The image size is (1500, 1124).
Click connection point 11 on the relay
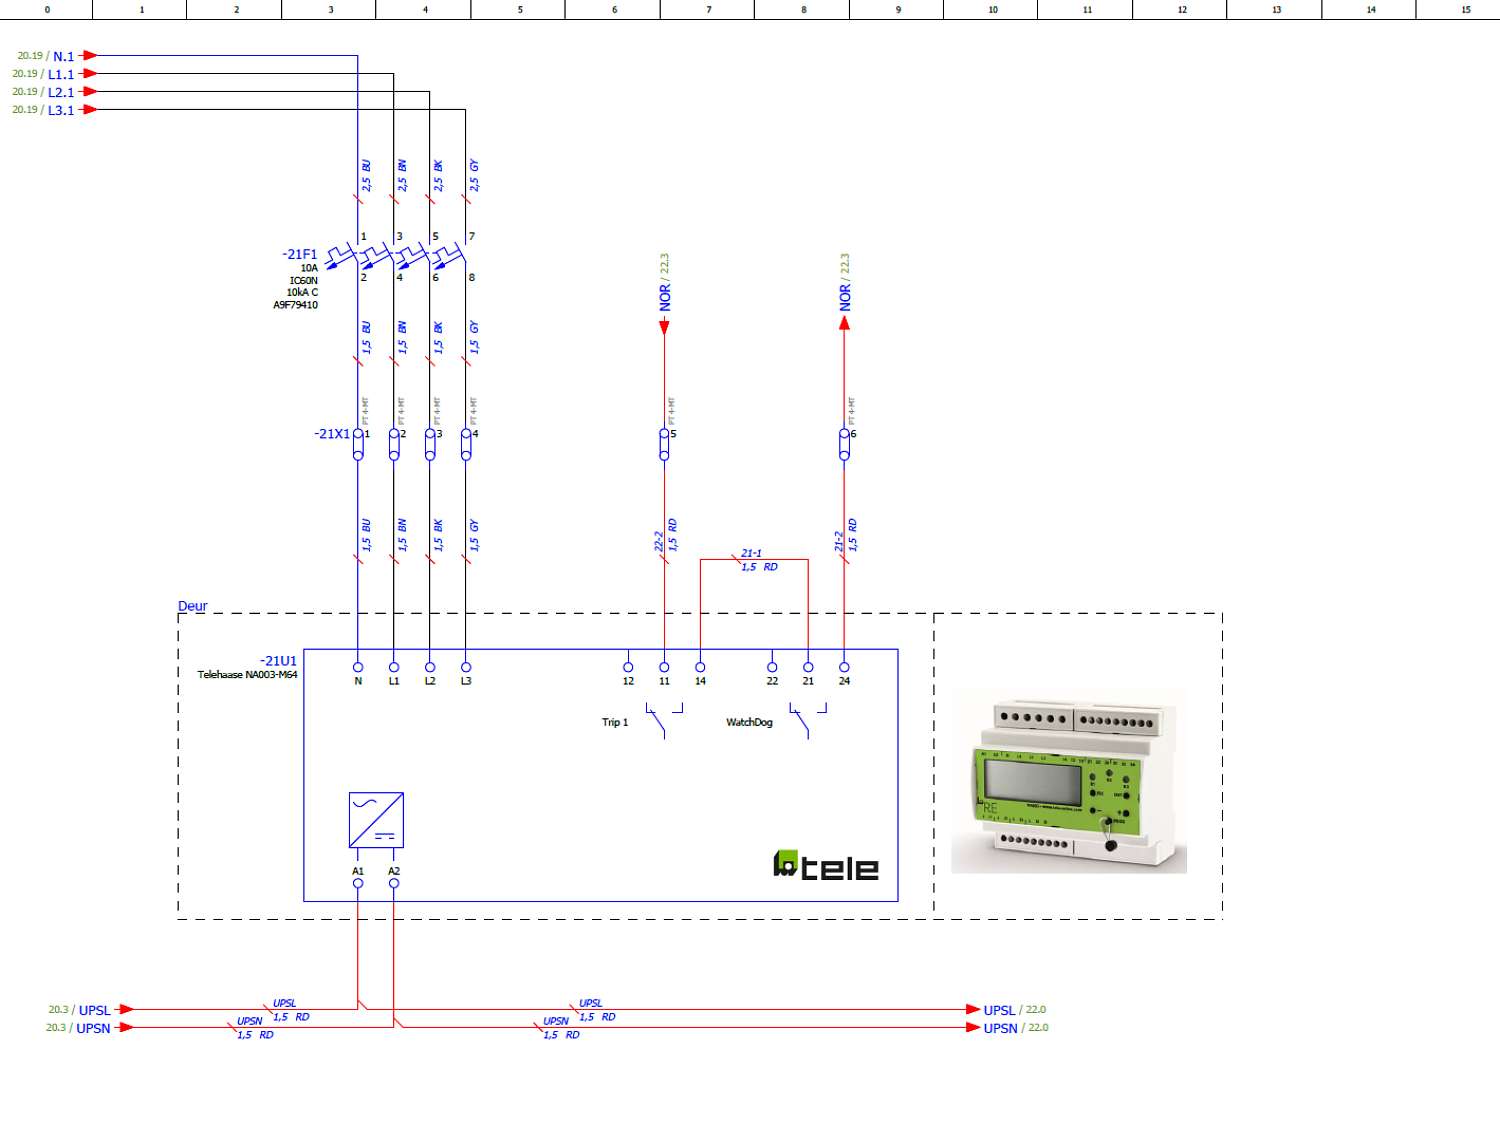pyautogui.click(x=664, y=667)
